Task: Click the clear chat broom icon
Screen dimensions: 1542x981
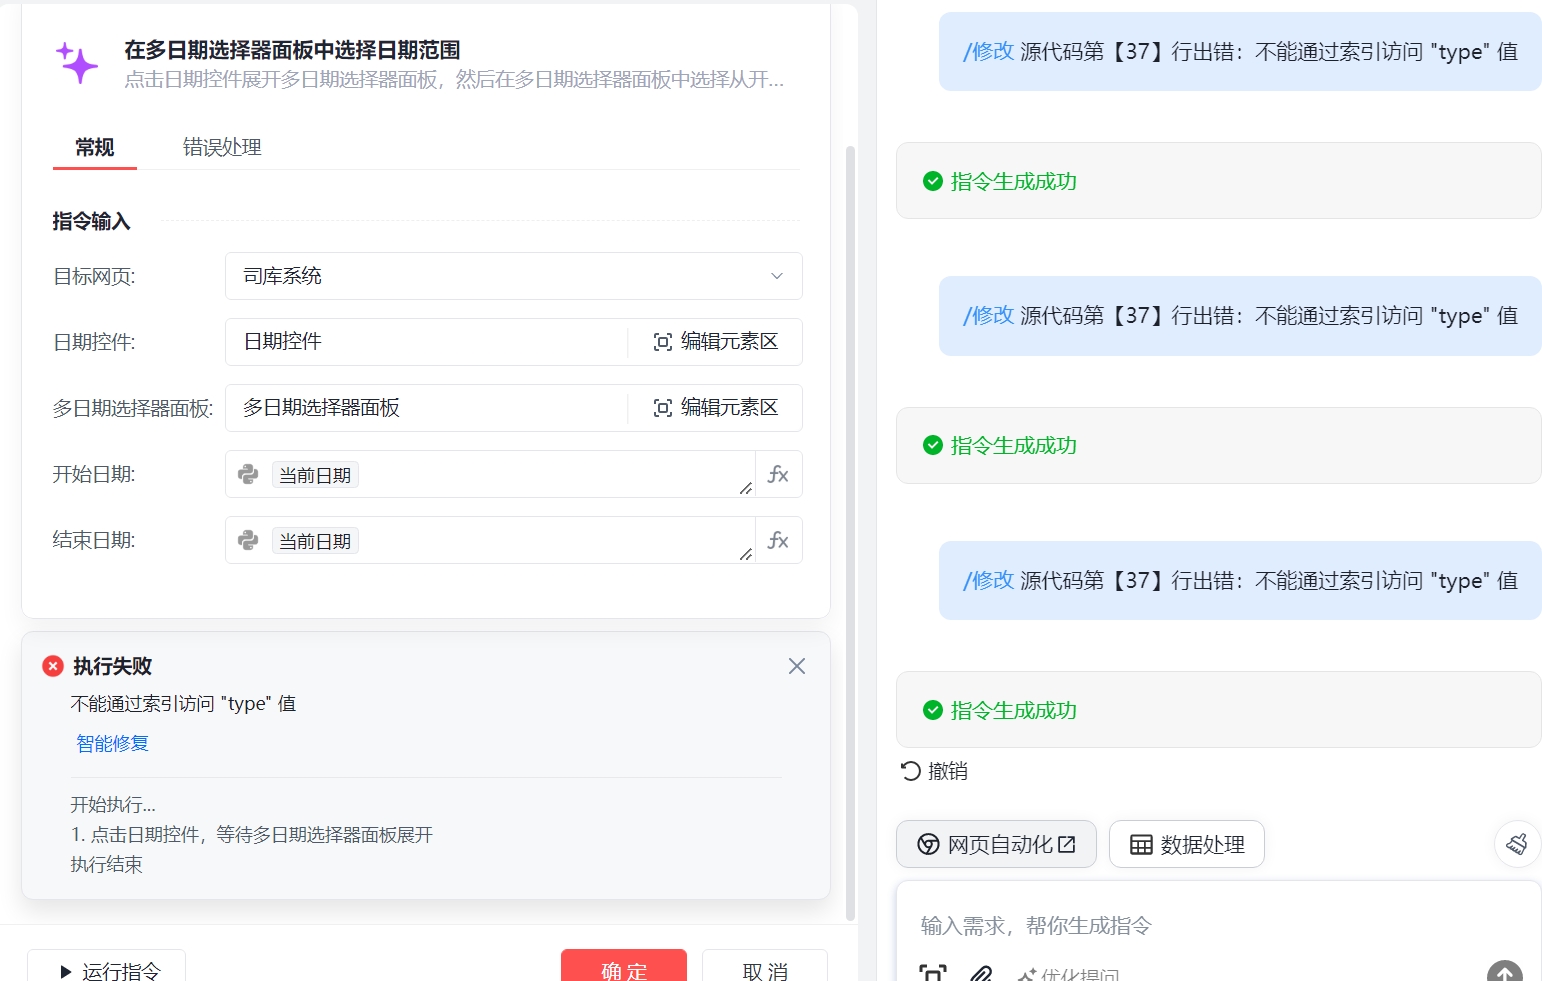Action: (x=1517, y=844)
